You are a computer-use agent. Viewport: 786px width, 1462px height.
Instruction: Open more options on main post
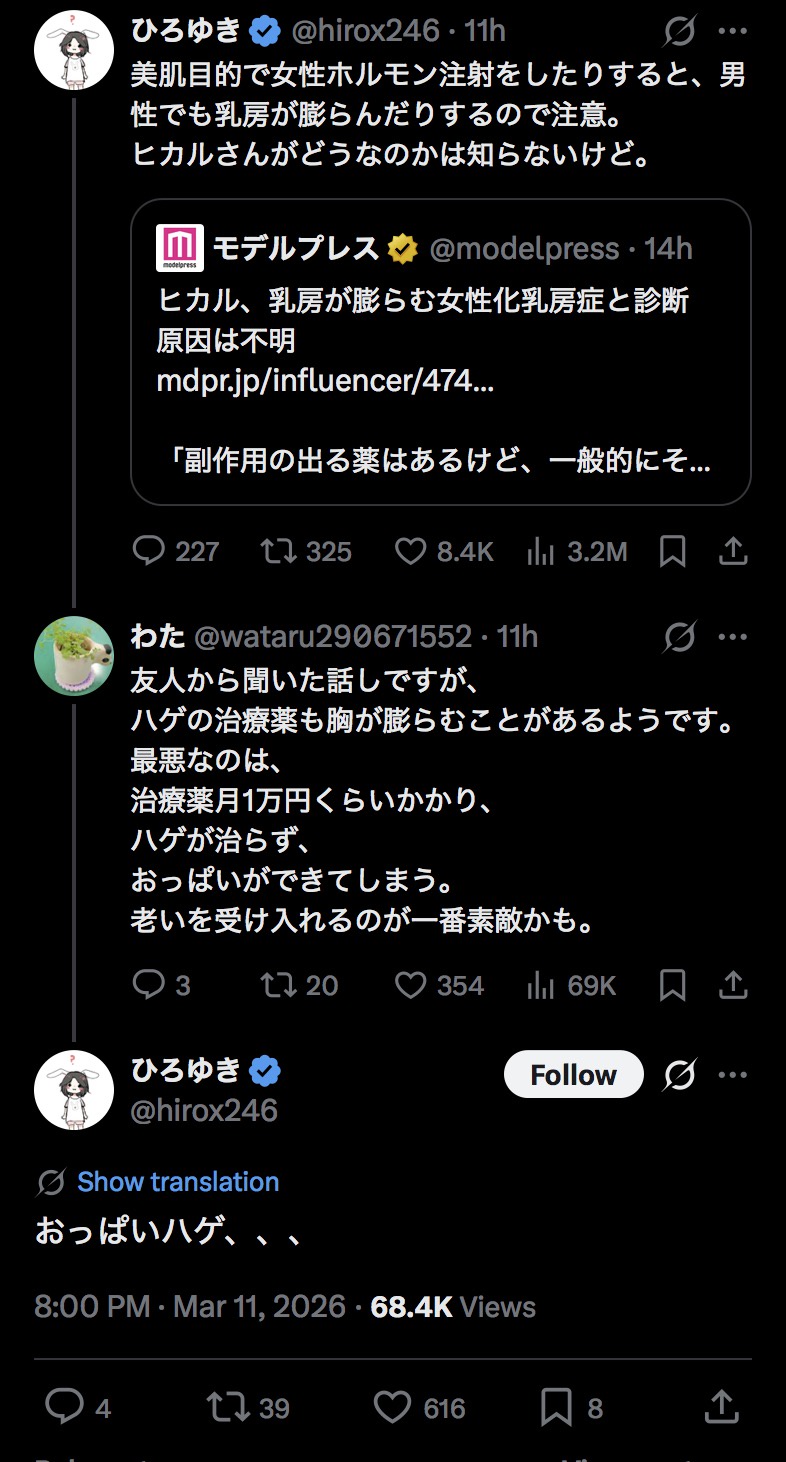[733, 1075]
